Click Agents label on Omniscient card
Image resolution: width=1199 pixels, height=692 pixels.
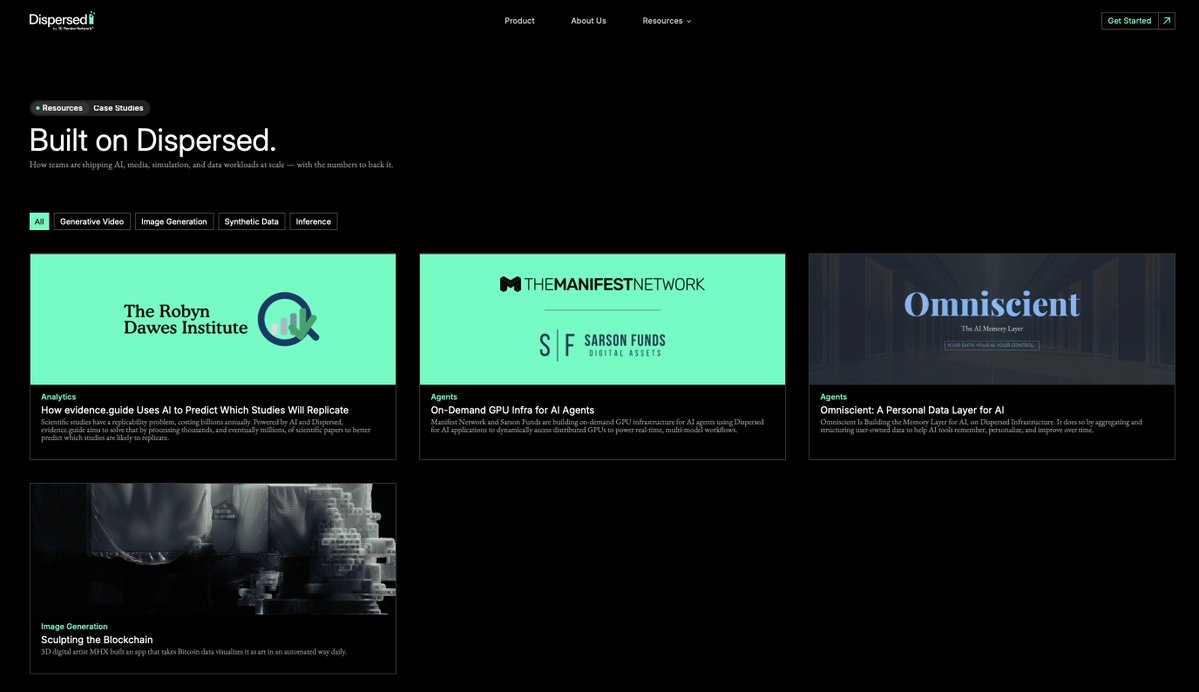(x=833, y=397)
